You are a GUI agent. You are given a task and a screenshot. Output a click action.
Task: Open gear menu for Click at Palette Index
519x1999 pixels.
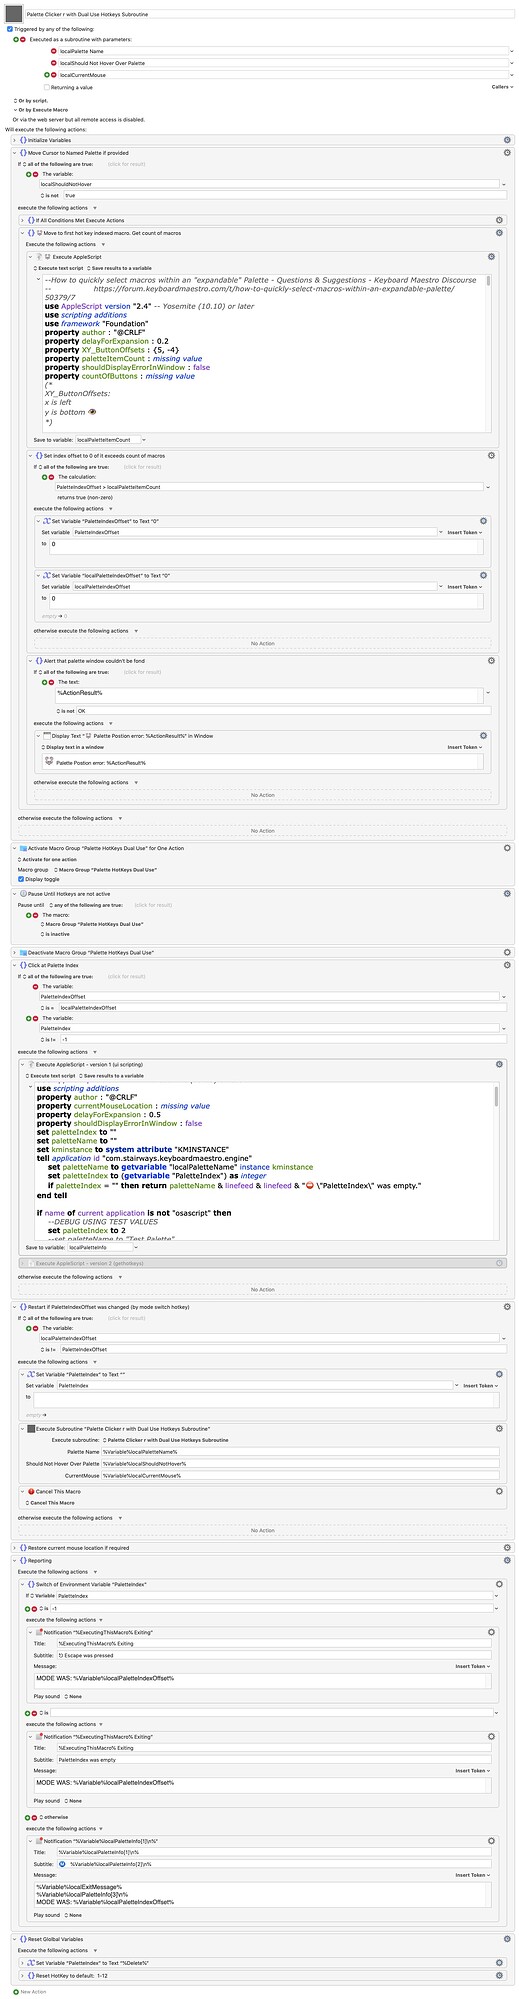507,965
